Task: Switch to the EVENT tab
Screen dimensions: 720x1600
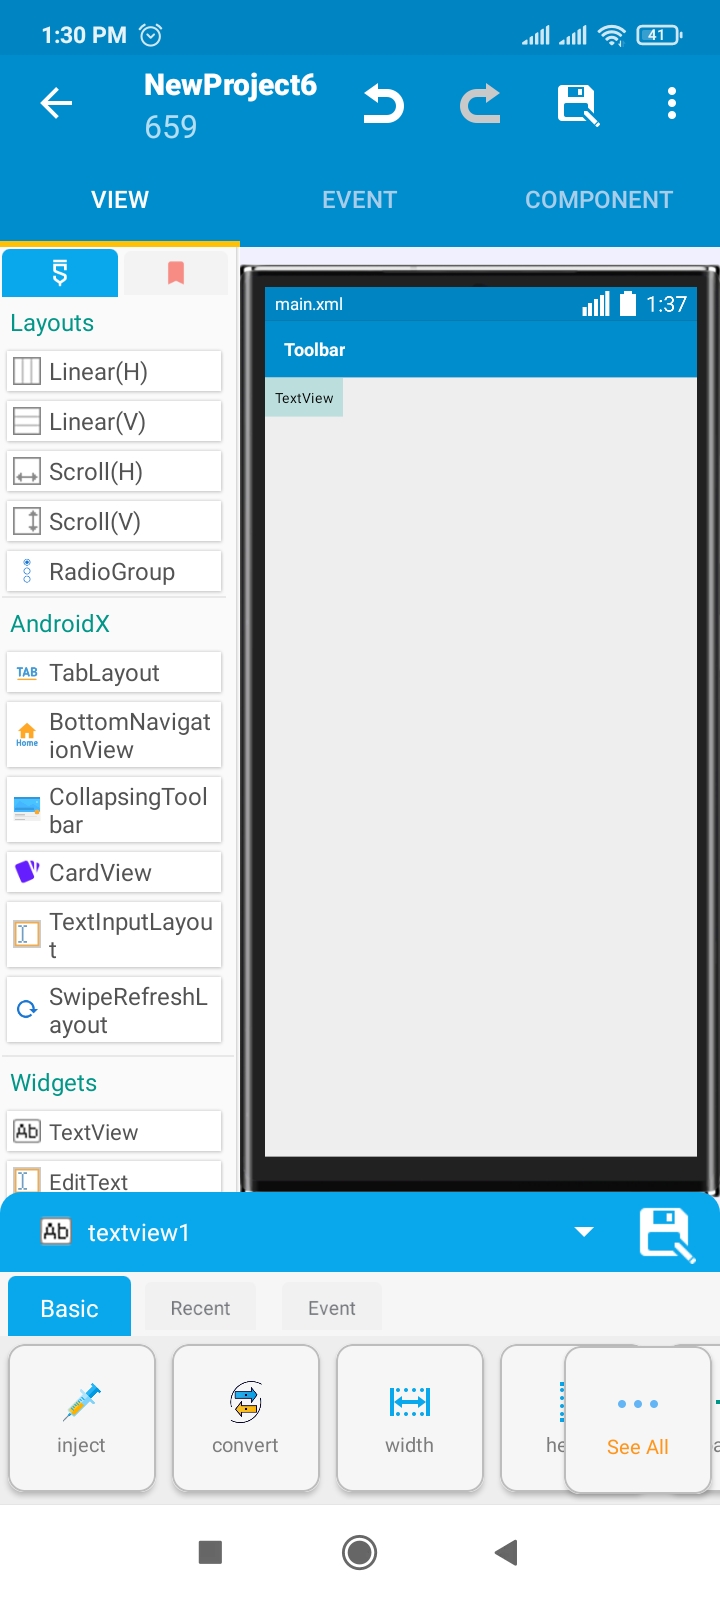Action: point(359,200)
